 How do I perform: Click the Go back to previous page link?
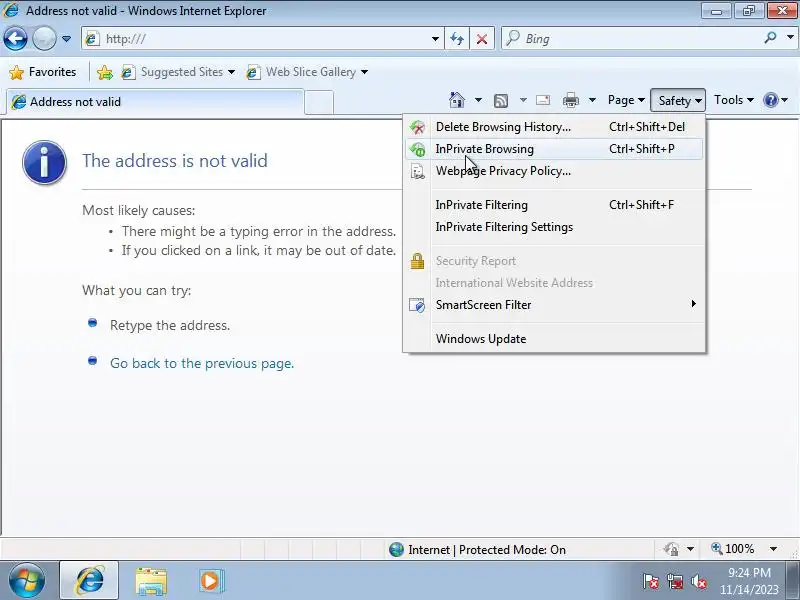point(202,363)
